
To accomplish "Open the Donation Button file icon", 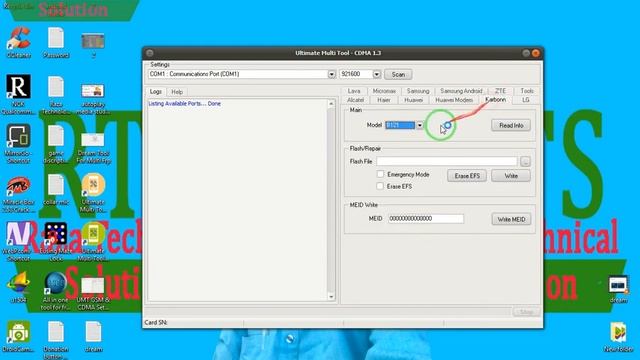I will (56, 340).
